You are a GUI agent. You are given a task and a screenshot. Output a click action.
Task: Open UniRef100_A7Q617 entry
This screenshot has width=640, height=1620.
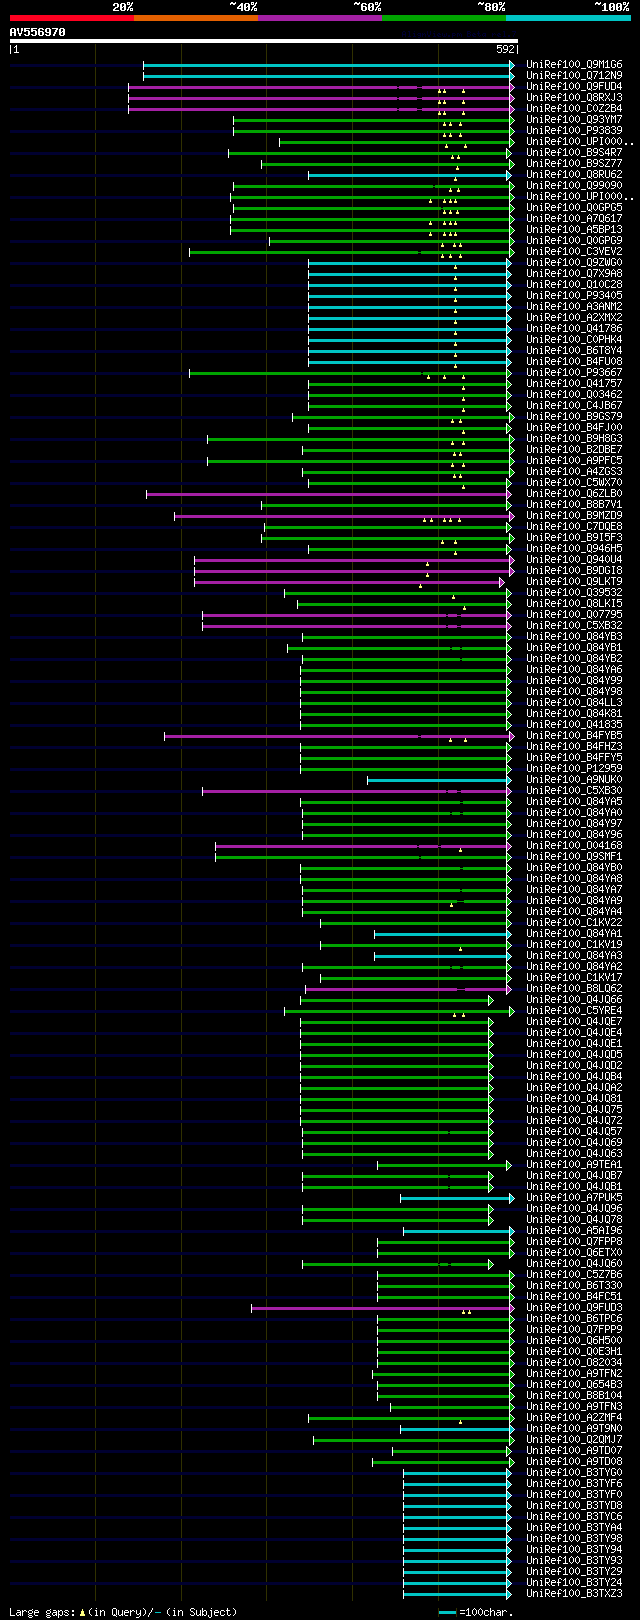click(x=574, y=219)
